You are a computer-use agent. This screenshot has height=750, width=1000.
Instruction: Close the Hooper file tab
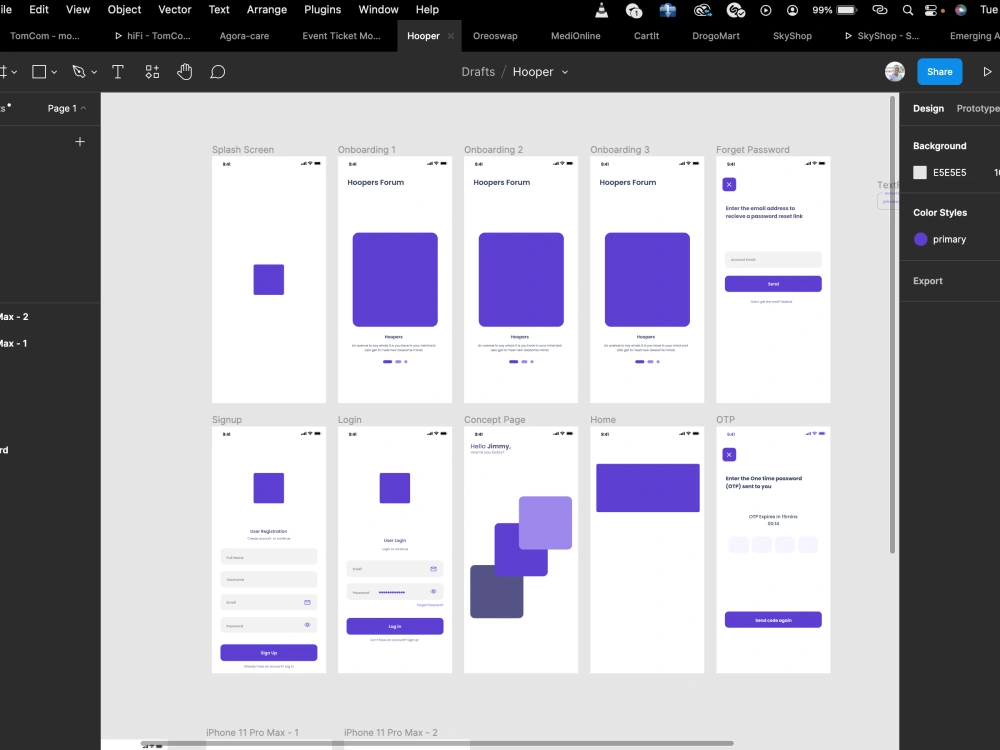[451, 36]
